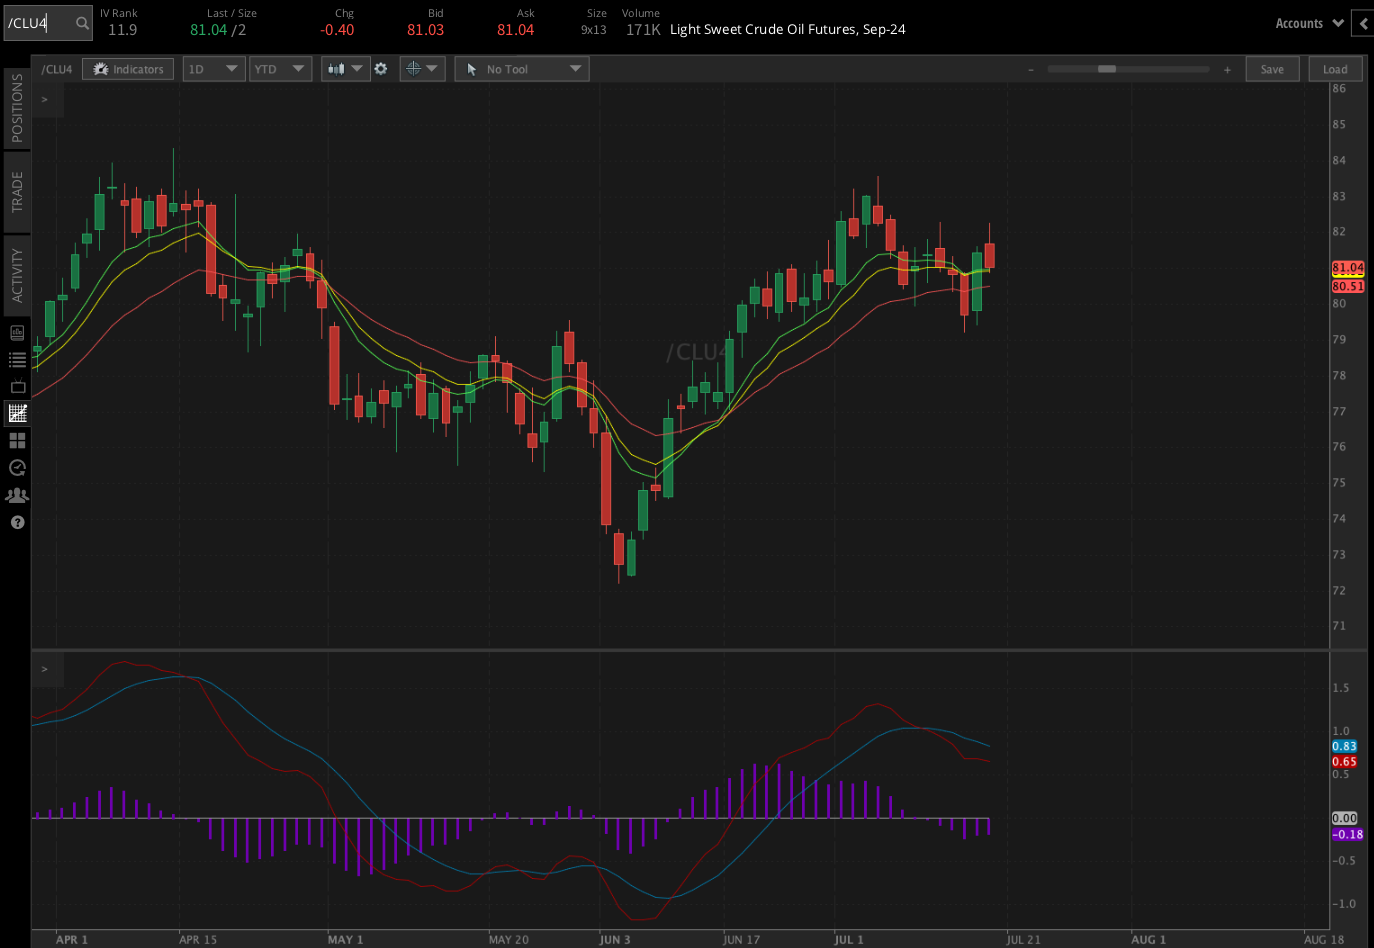Switch to the TRADE tab

coord(15,190)
